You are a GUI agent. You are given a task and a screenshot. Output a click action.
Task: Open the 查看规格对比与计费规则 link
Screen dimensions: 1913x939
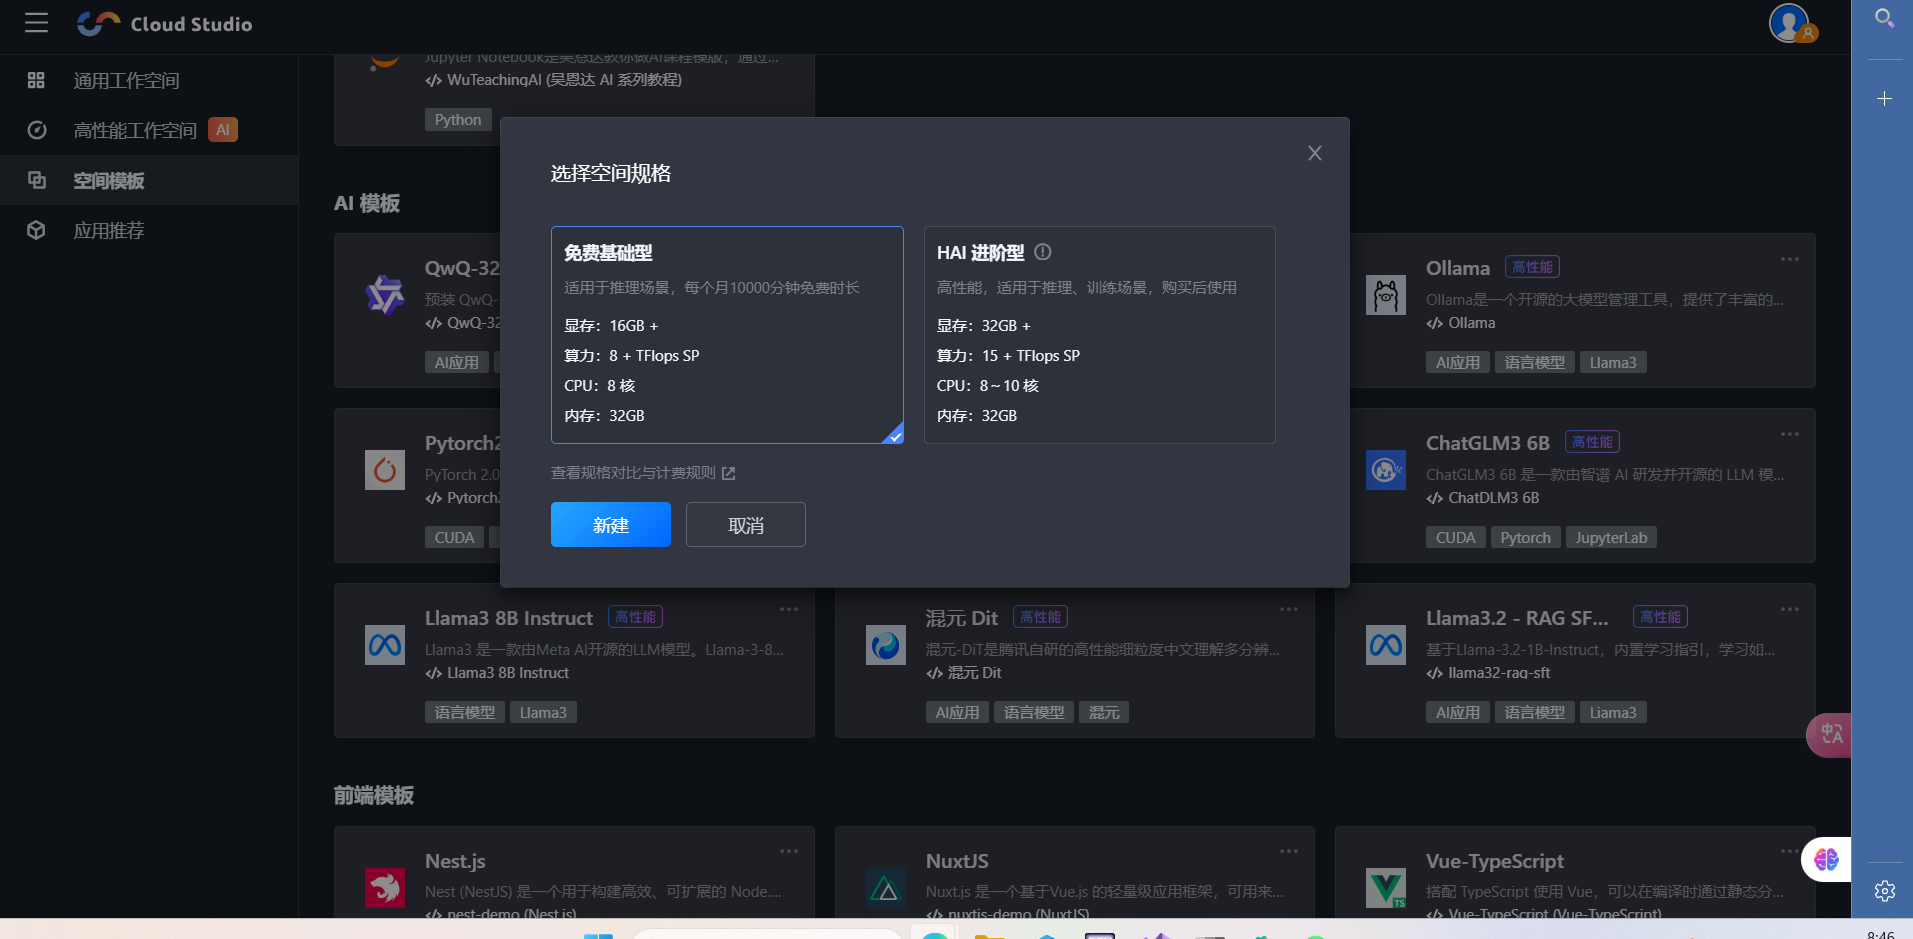tap(643, 473)
